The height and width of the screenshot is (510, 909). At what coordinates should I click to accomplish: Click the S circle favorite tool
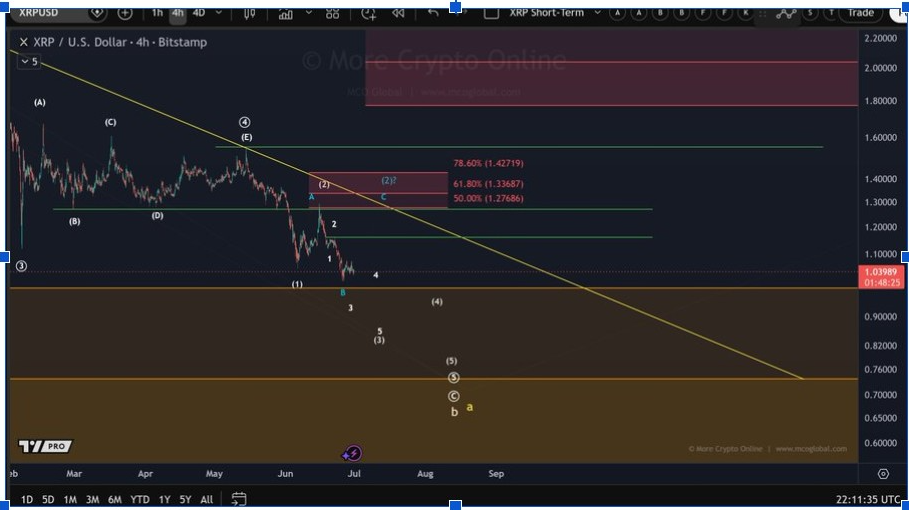point(810,13)
